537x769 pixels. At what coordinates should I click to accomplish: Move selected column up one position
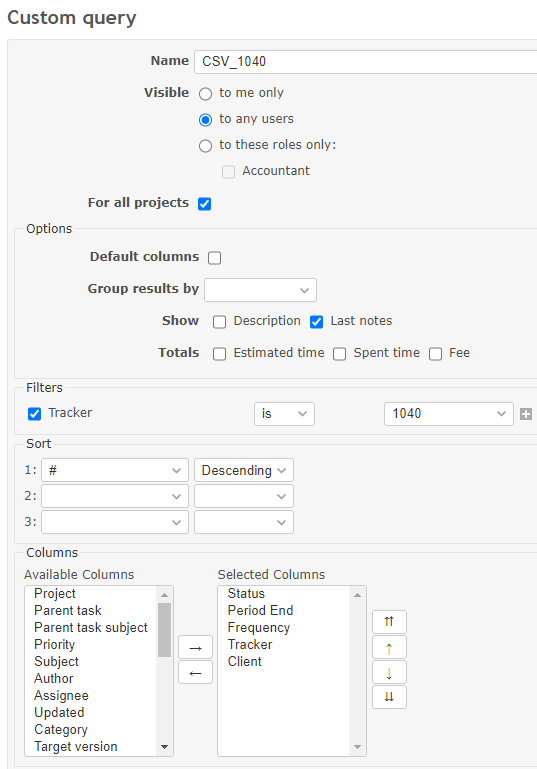(x=389, y=647)
